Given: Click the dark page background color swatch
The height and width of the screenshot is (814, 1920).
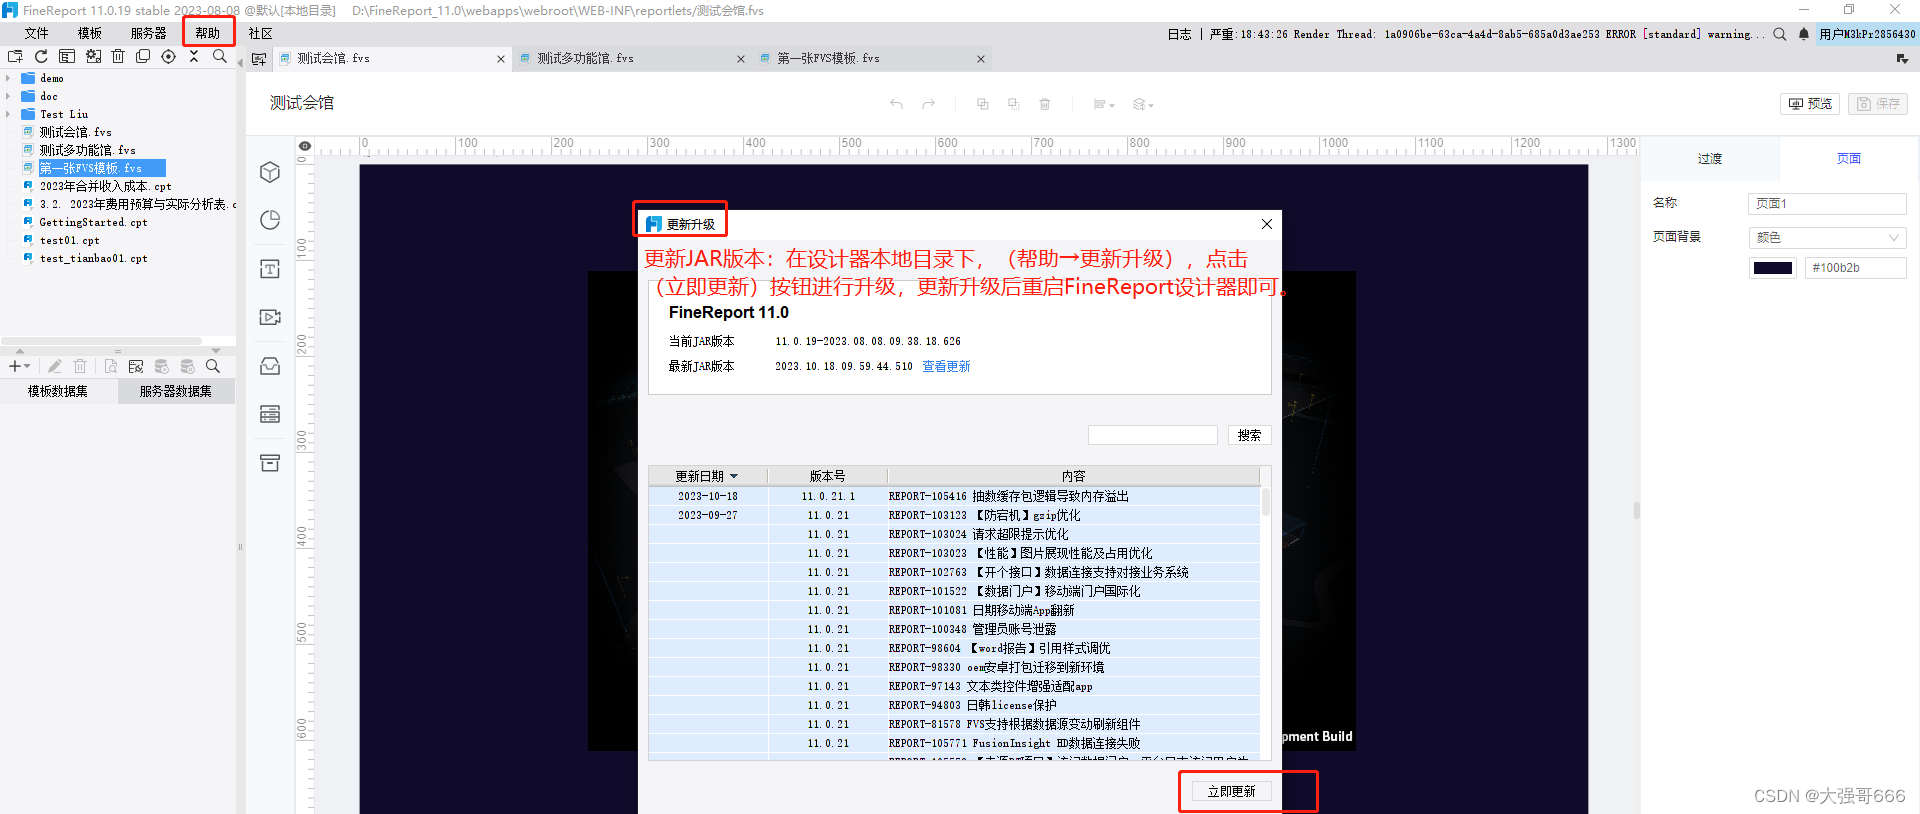Looking at the screenshot, I should [1773, 268].
